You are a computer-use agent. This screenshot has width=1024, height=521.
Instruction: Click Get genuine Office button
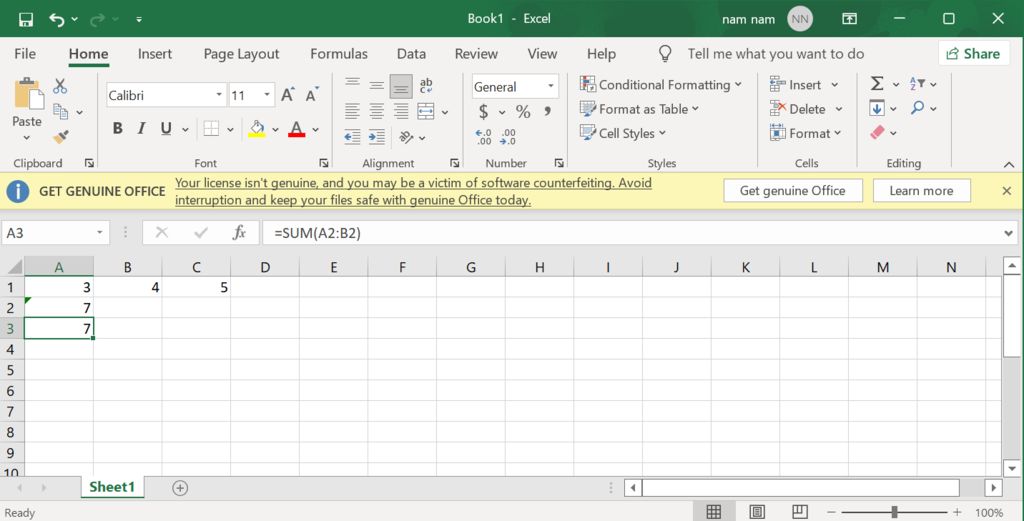point(792,191)
